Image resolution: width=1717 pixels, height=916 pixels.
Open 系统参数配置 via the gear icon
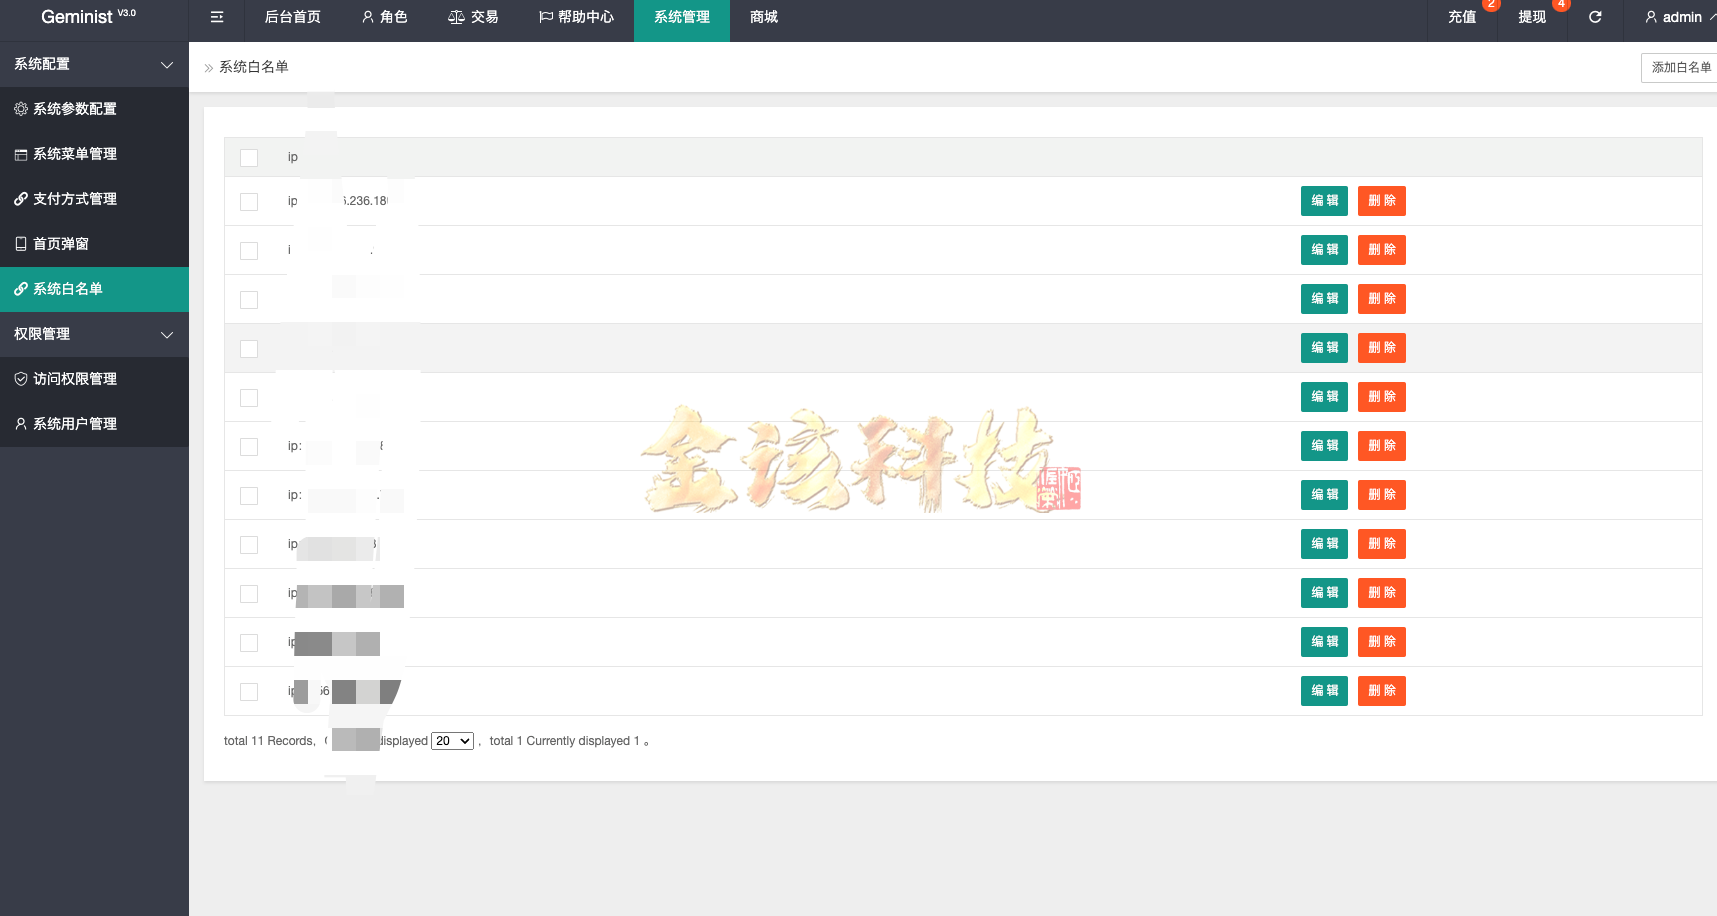(x=21, y=109)
